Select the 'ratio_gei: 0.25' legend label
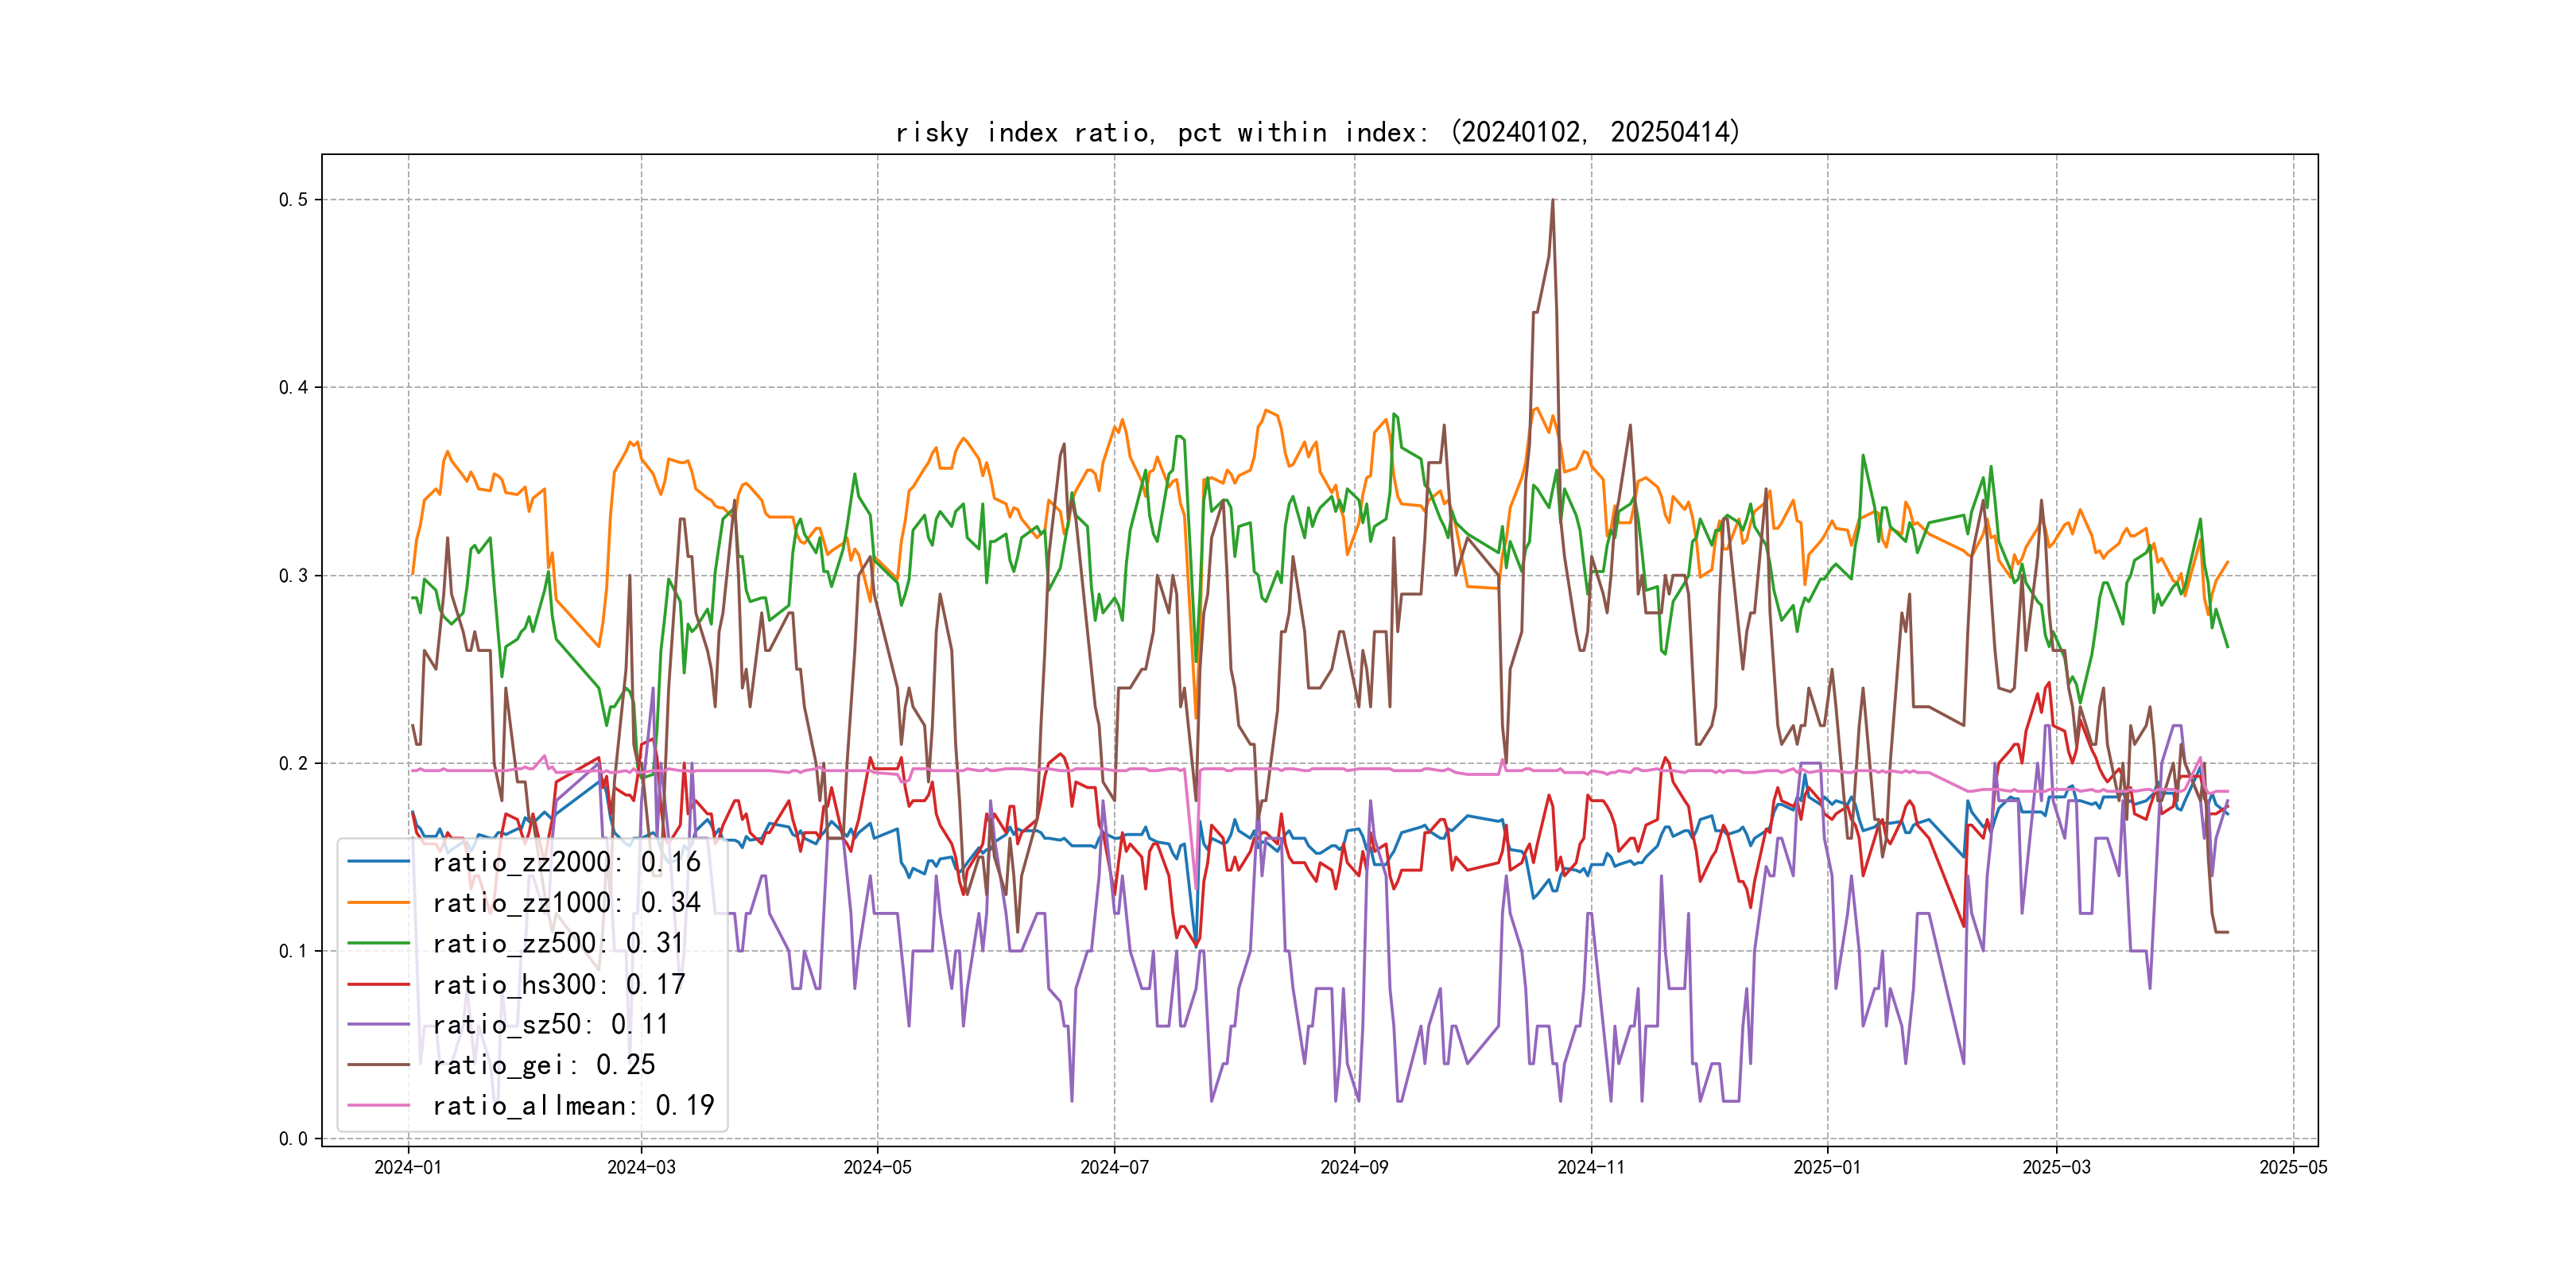 point(543,1065)
